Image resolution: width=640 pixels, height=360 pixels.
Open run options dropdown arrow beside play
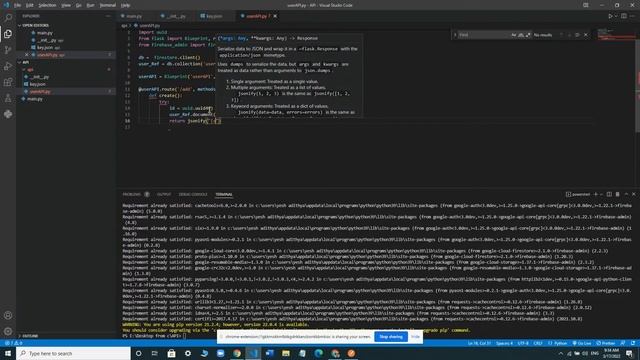[616, 16]
